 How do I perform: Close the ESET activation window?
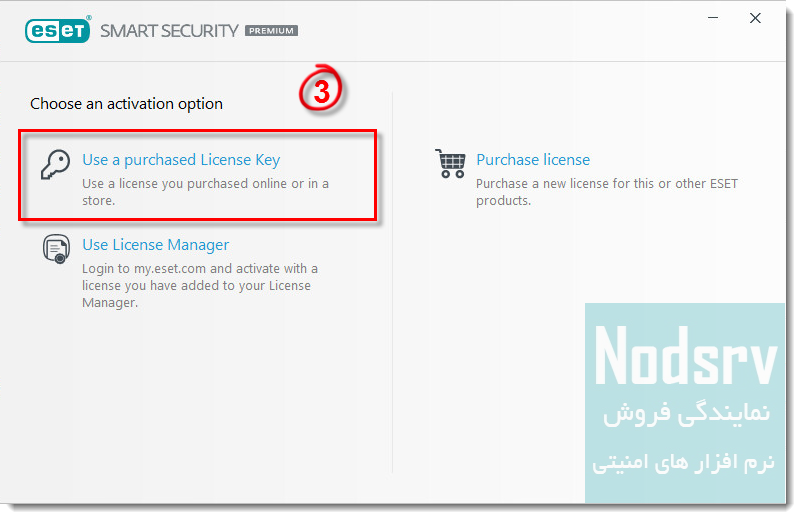click(756, 18)
